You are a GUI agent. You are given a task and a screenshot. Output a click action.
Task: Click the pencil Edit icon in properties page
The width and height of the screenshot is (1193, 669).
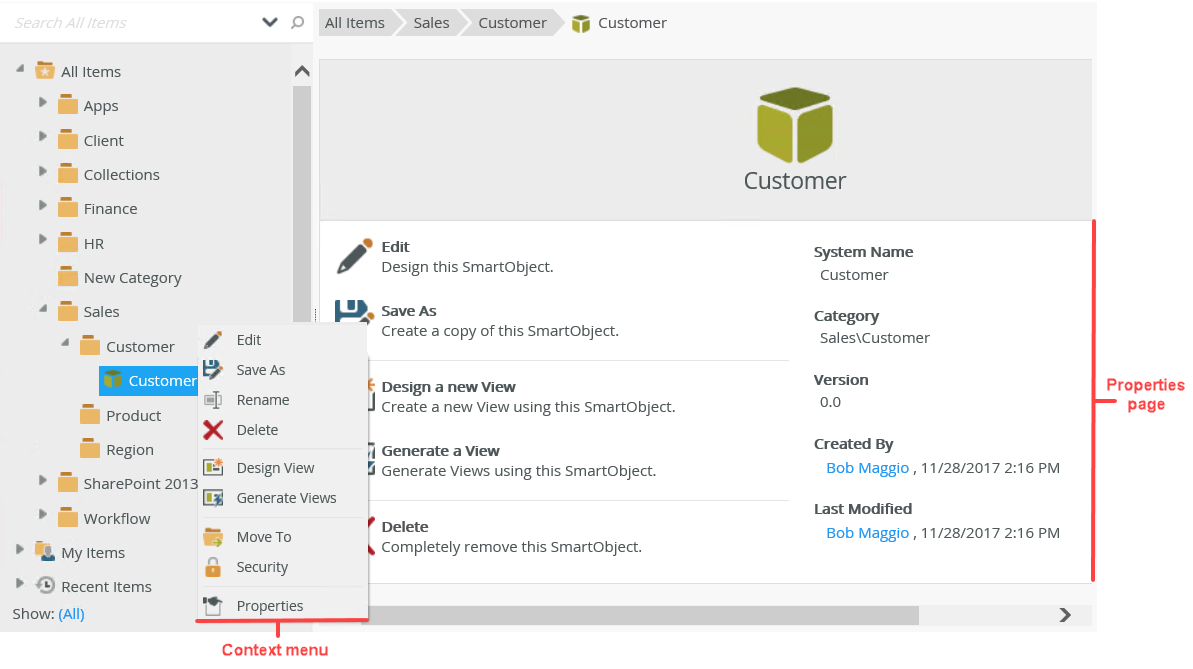point(354,256)
